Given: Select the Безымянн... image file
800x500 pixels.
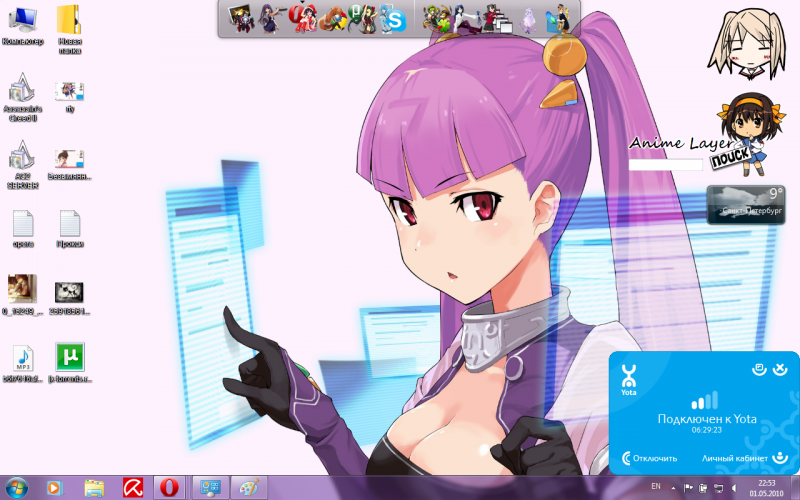Looking at the screenshot, I should (x=69, y=165).
